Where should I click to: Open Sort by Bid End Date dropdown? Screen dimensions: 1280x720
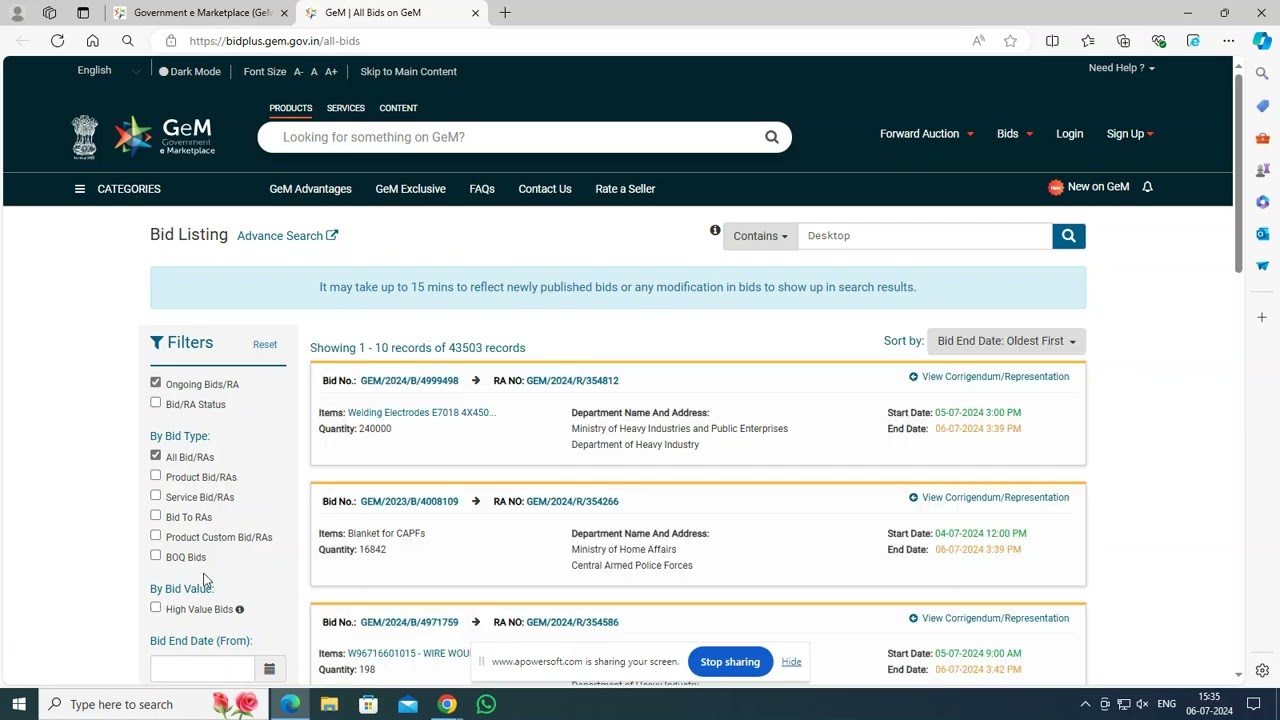tap(1006, 341)
